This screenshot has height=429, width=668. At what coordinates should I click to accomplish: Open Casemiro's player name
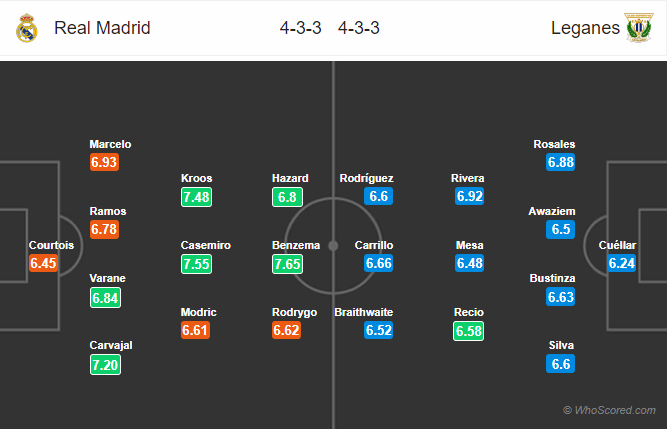tap(206, 245)
